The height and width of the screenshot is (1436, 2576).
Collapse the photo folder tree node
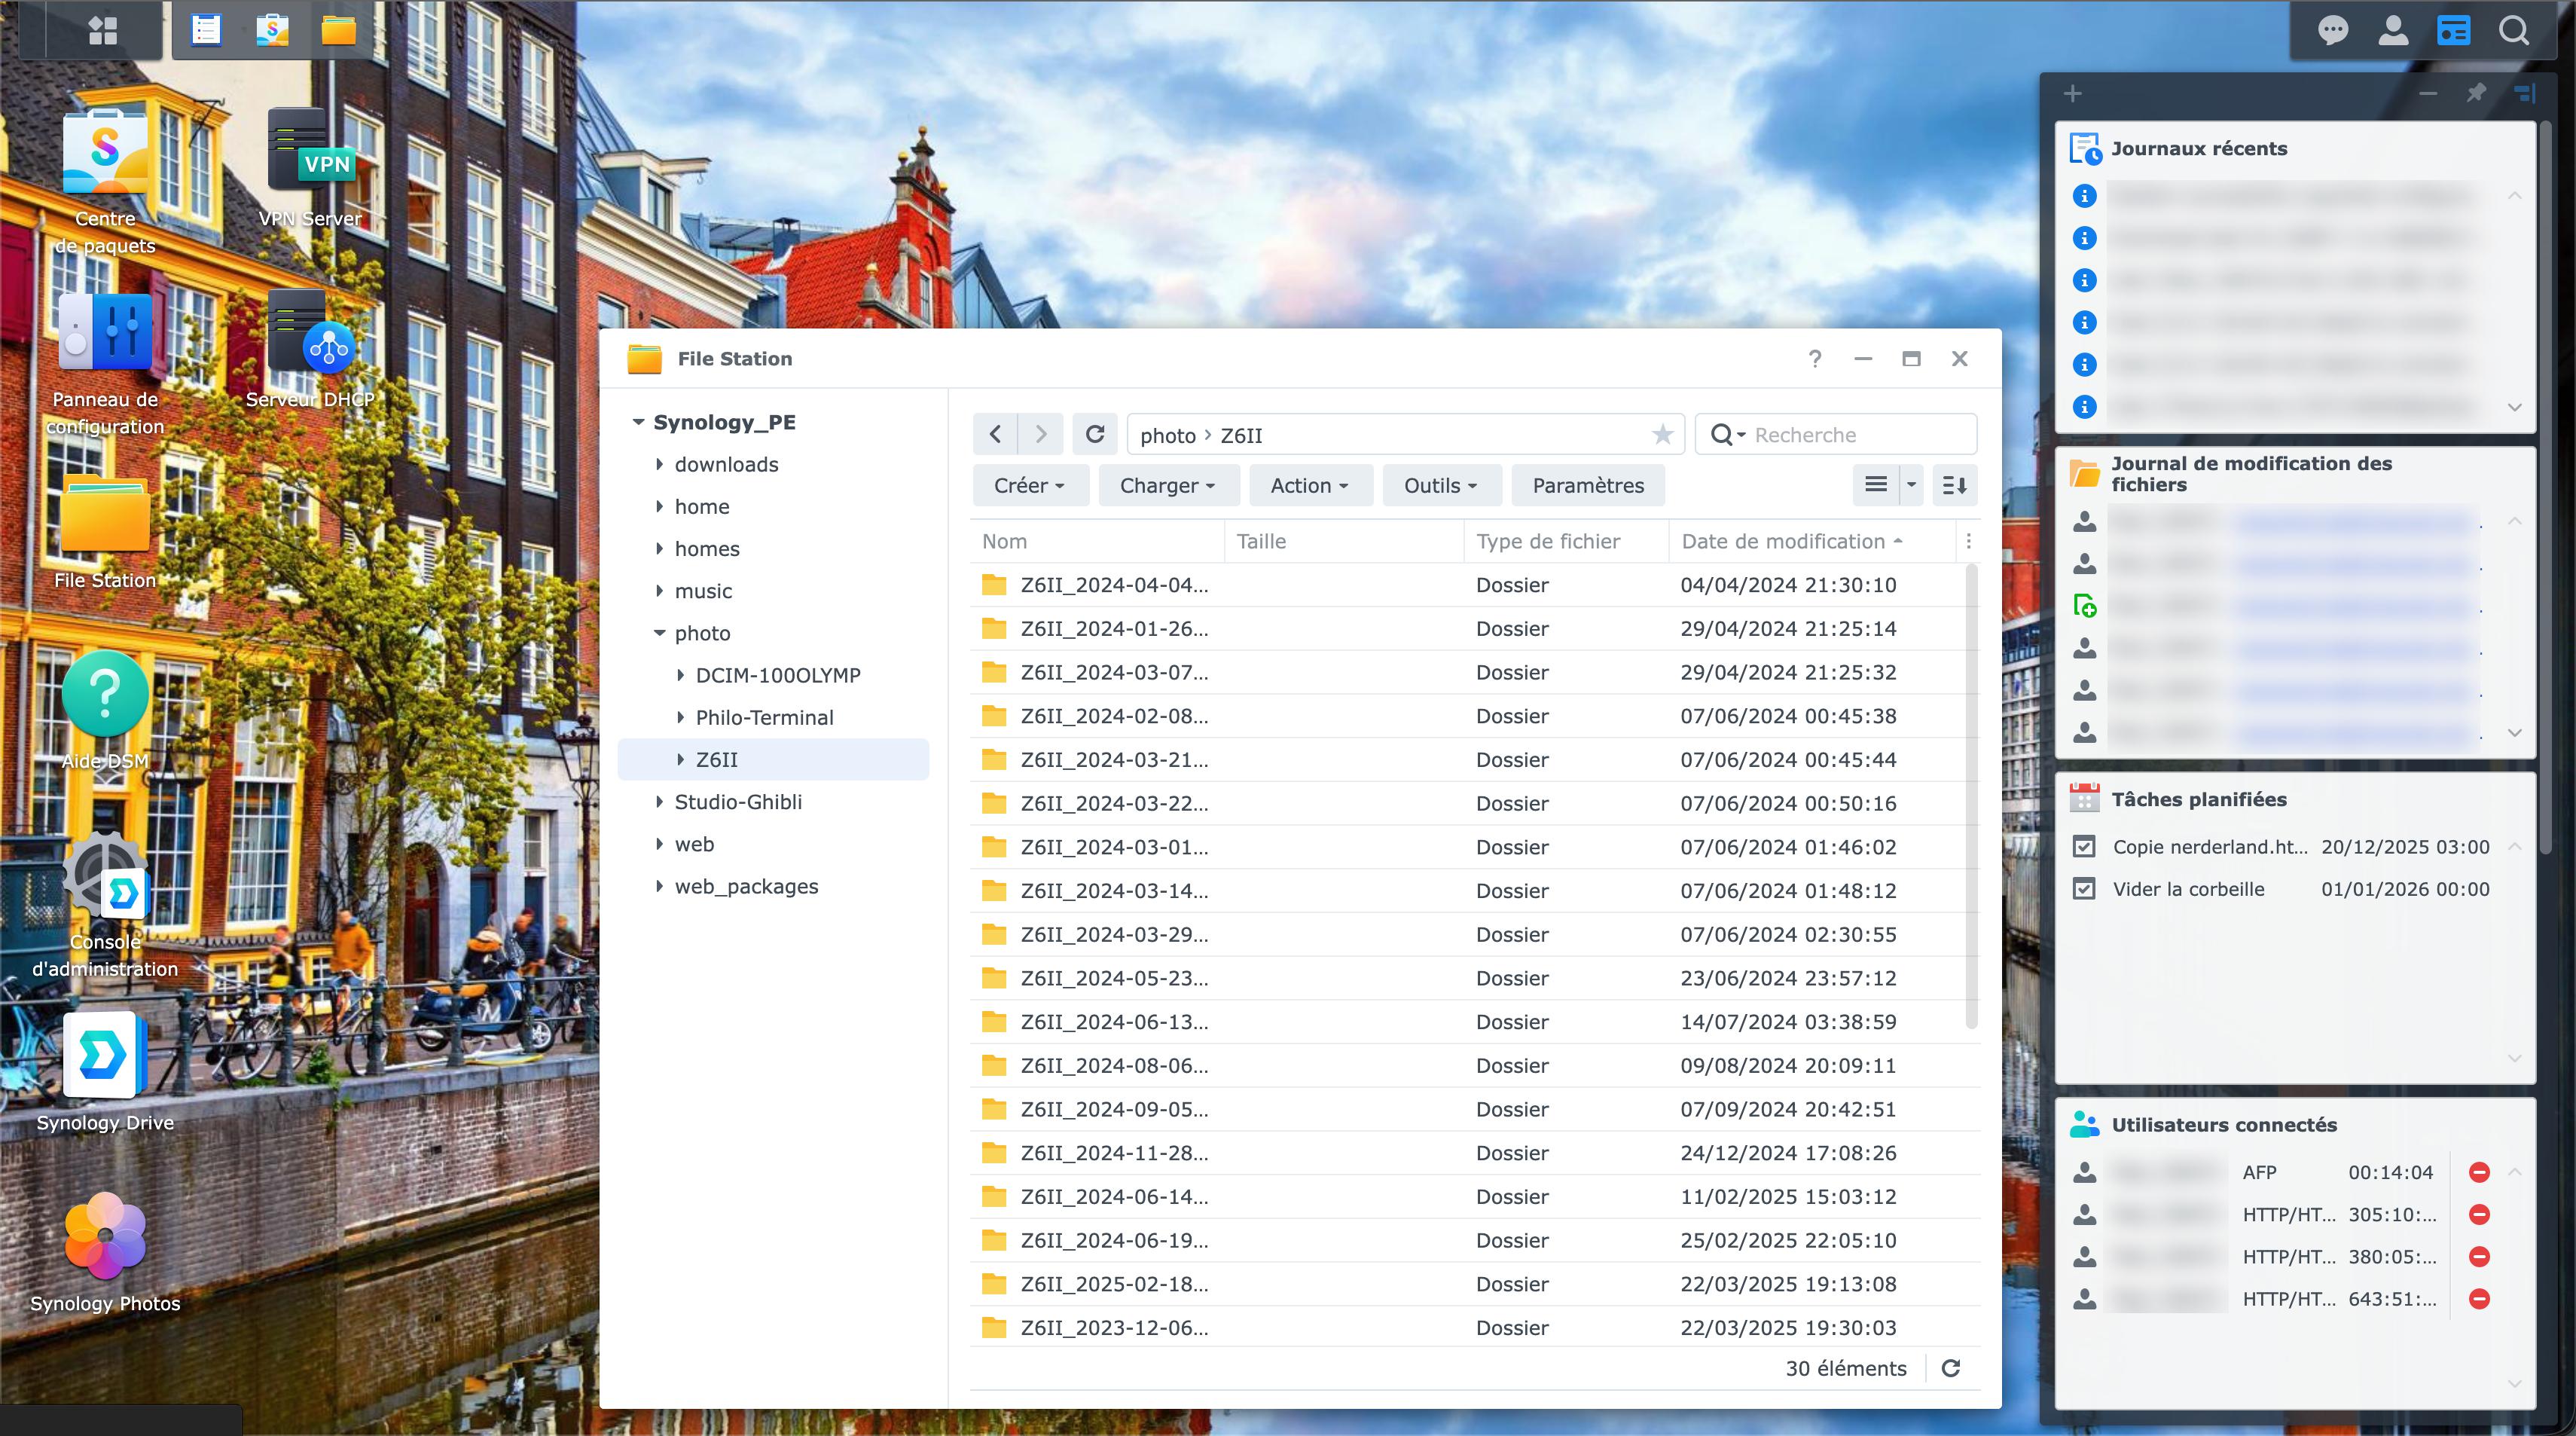[660, 633]
